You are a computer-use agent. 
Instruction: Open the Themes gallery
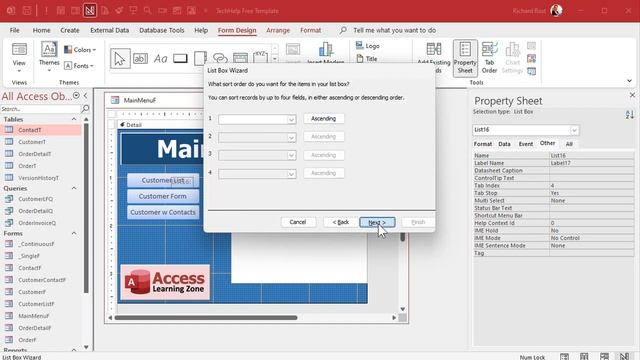49,57
